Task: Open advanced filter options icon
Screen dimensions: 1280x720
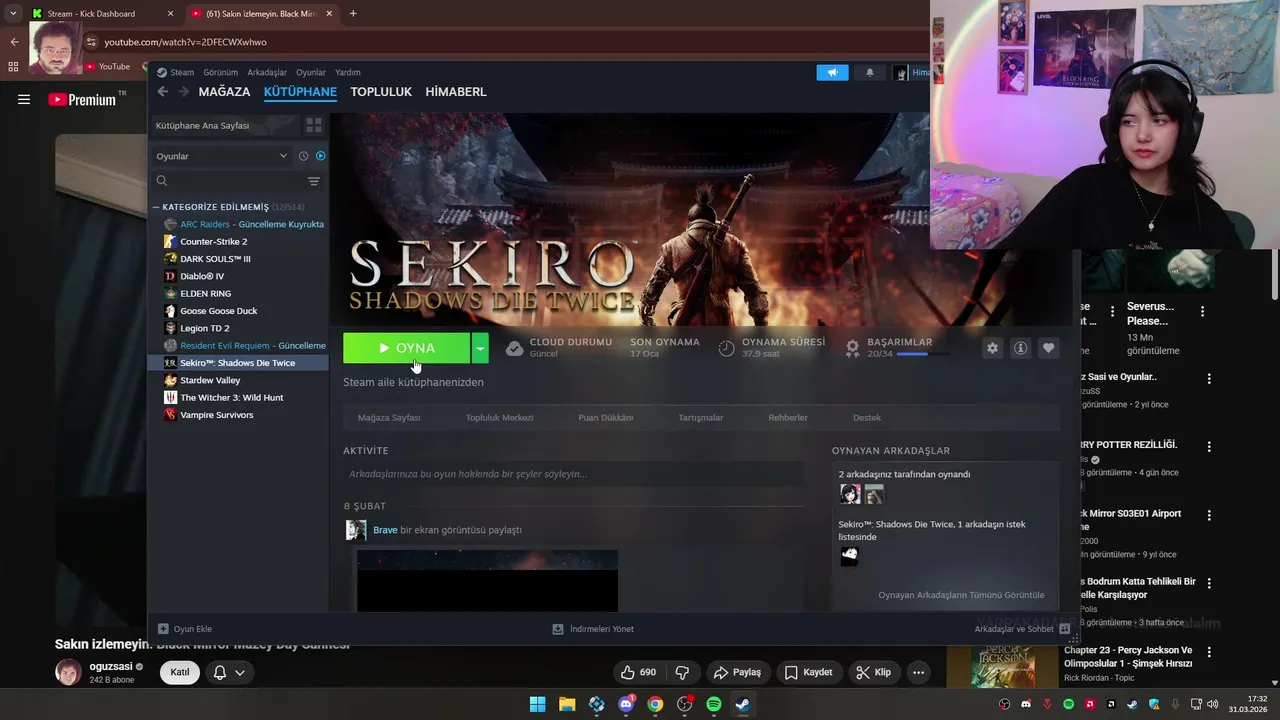Action: [314, 181]
